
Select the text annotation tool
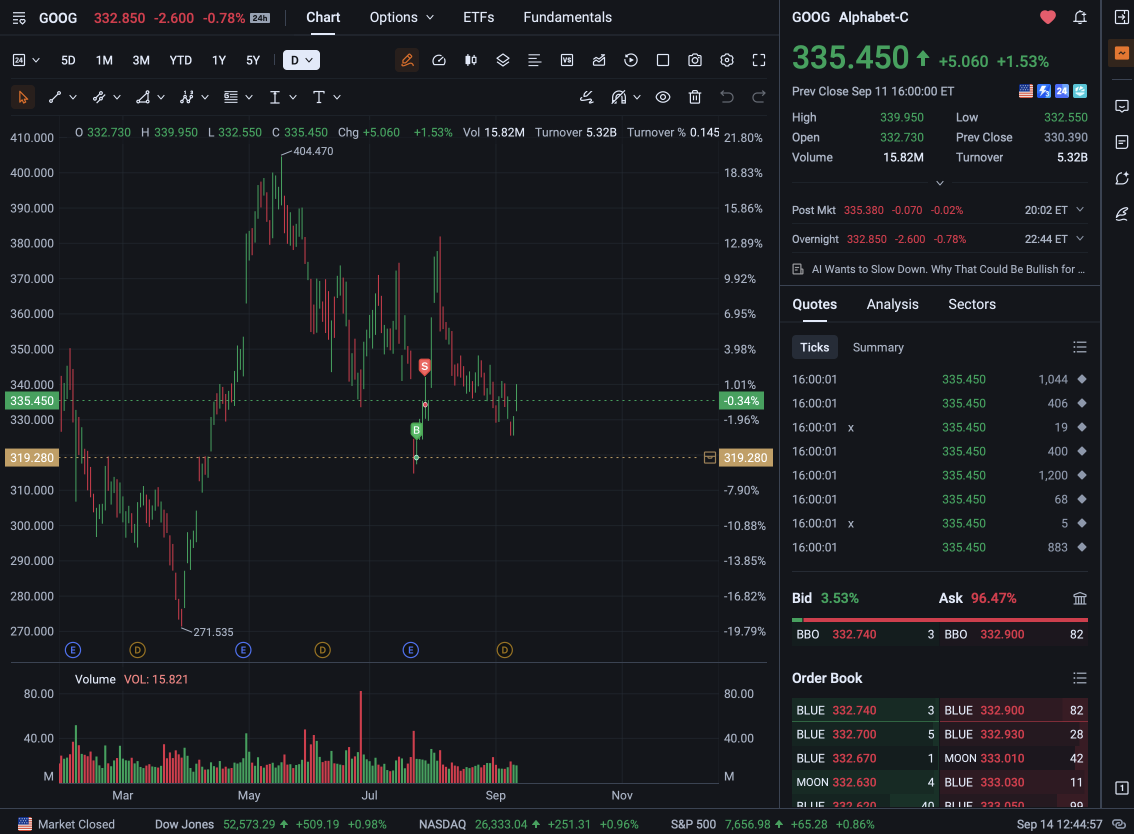click(319, 97)
